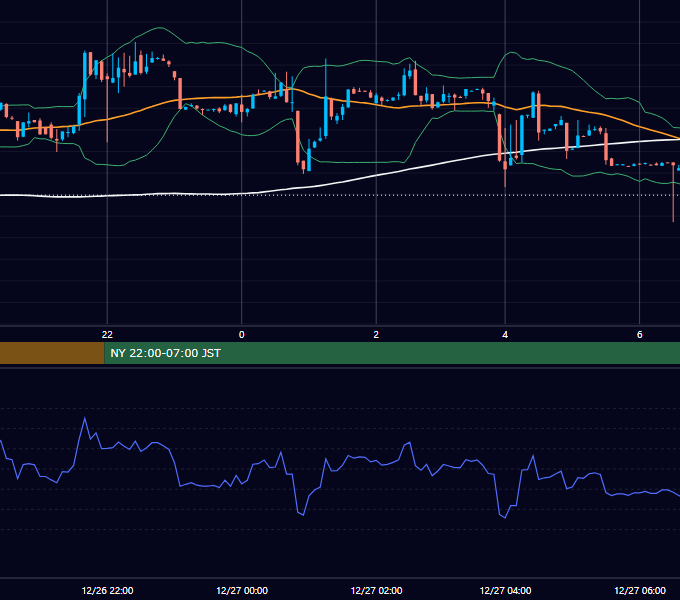This screenshot has height=600, width=680.
Task: Click the hour label 2 on chart axis
Action: pos(376,335)
